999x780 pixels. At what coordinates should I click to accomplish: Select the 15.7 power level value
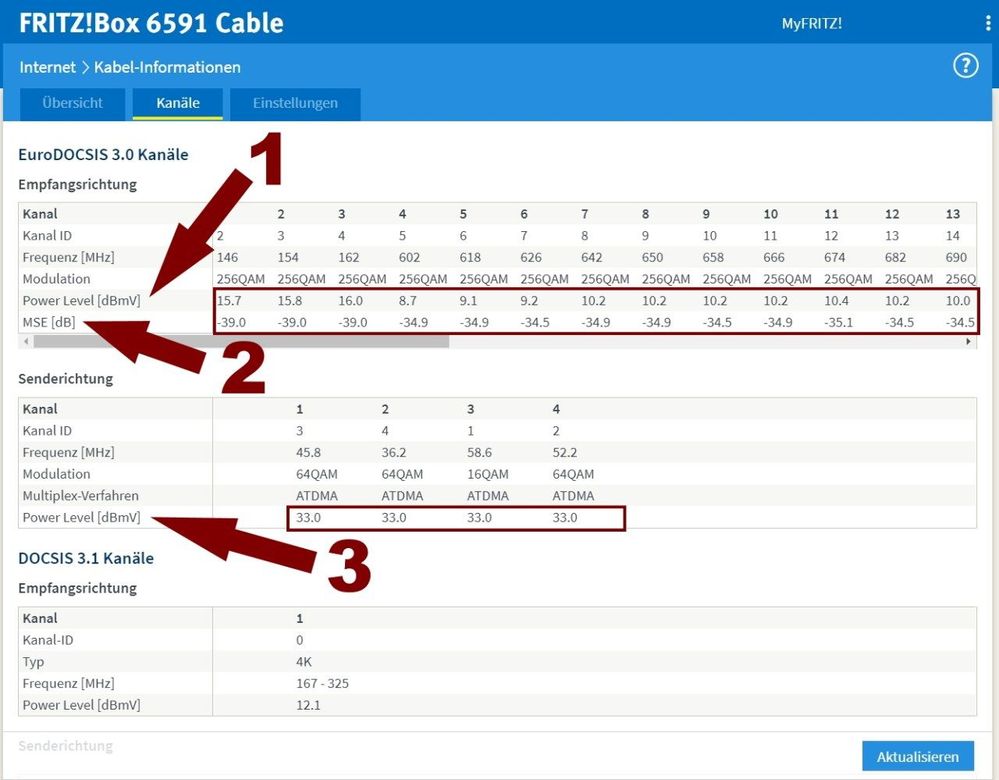pyautogui.click(x=229, y=301)
